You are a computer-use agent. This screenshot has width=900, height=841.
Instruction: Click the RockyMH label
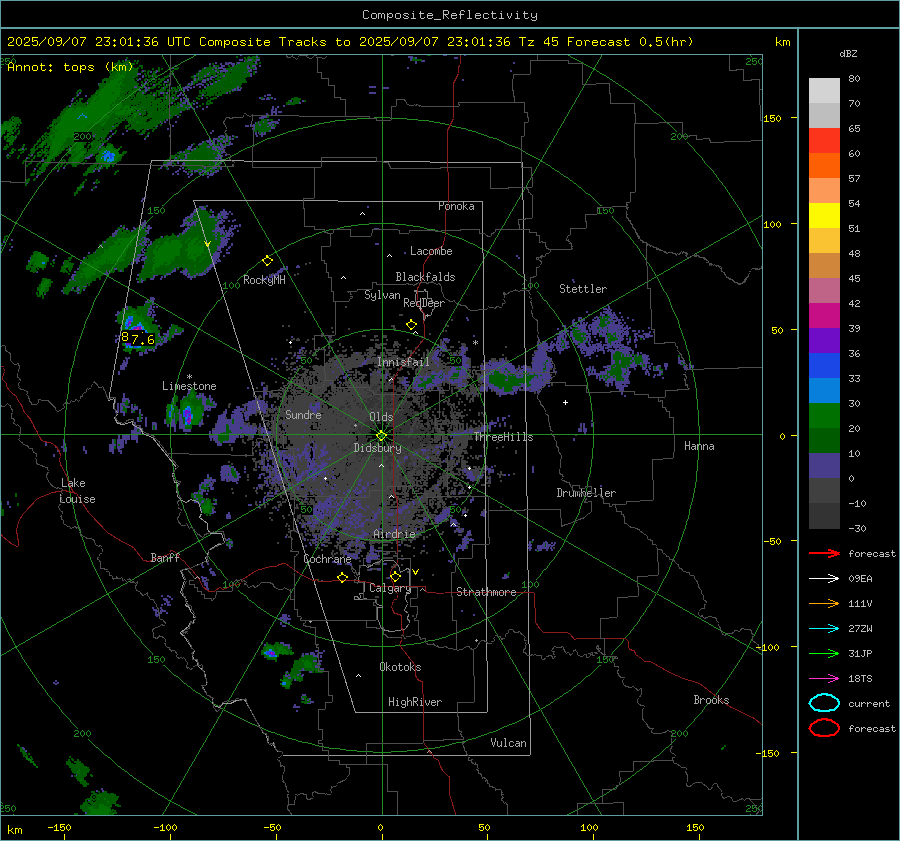tap(264, 280)
